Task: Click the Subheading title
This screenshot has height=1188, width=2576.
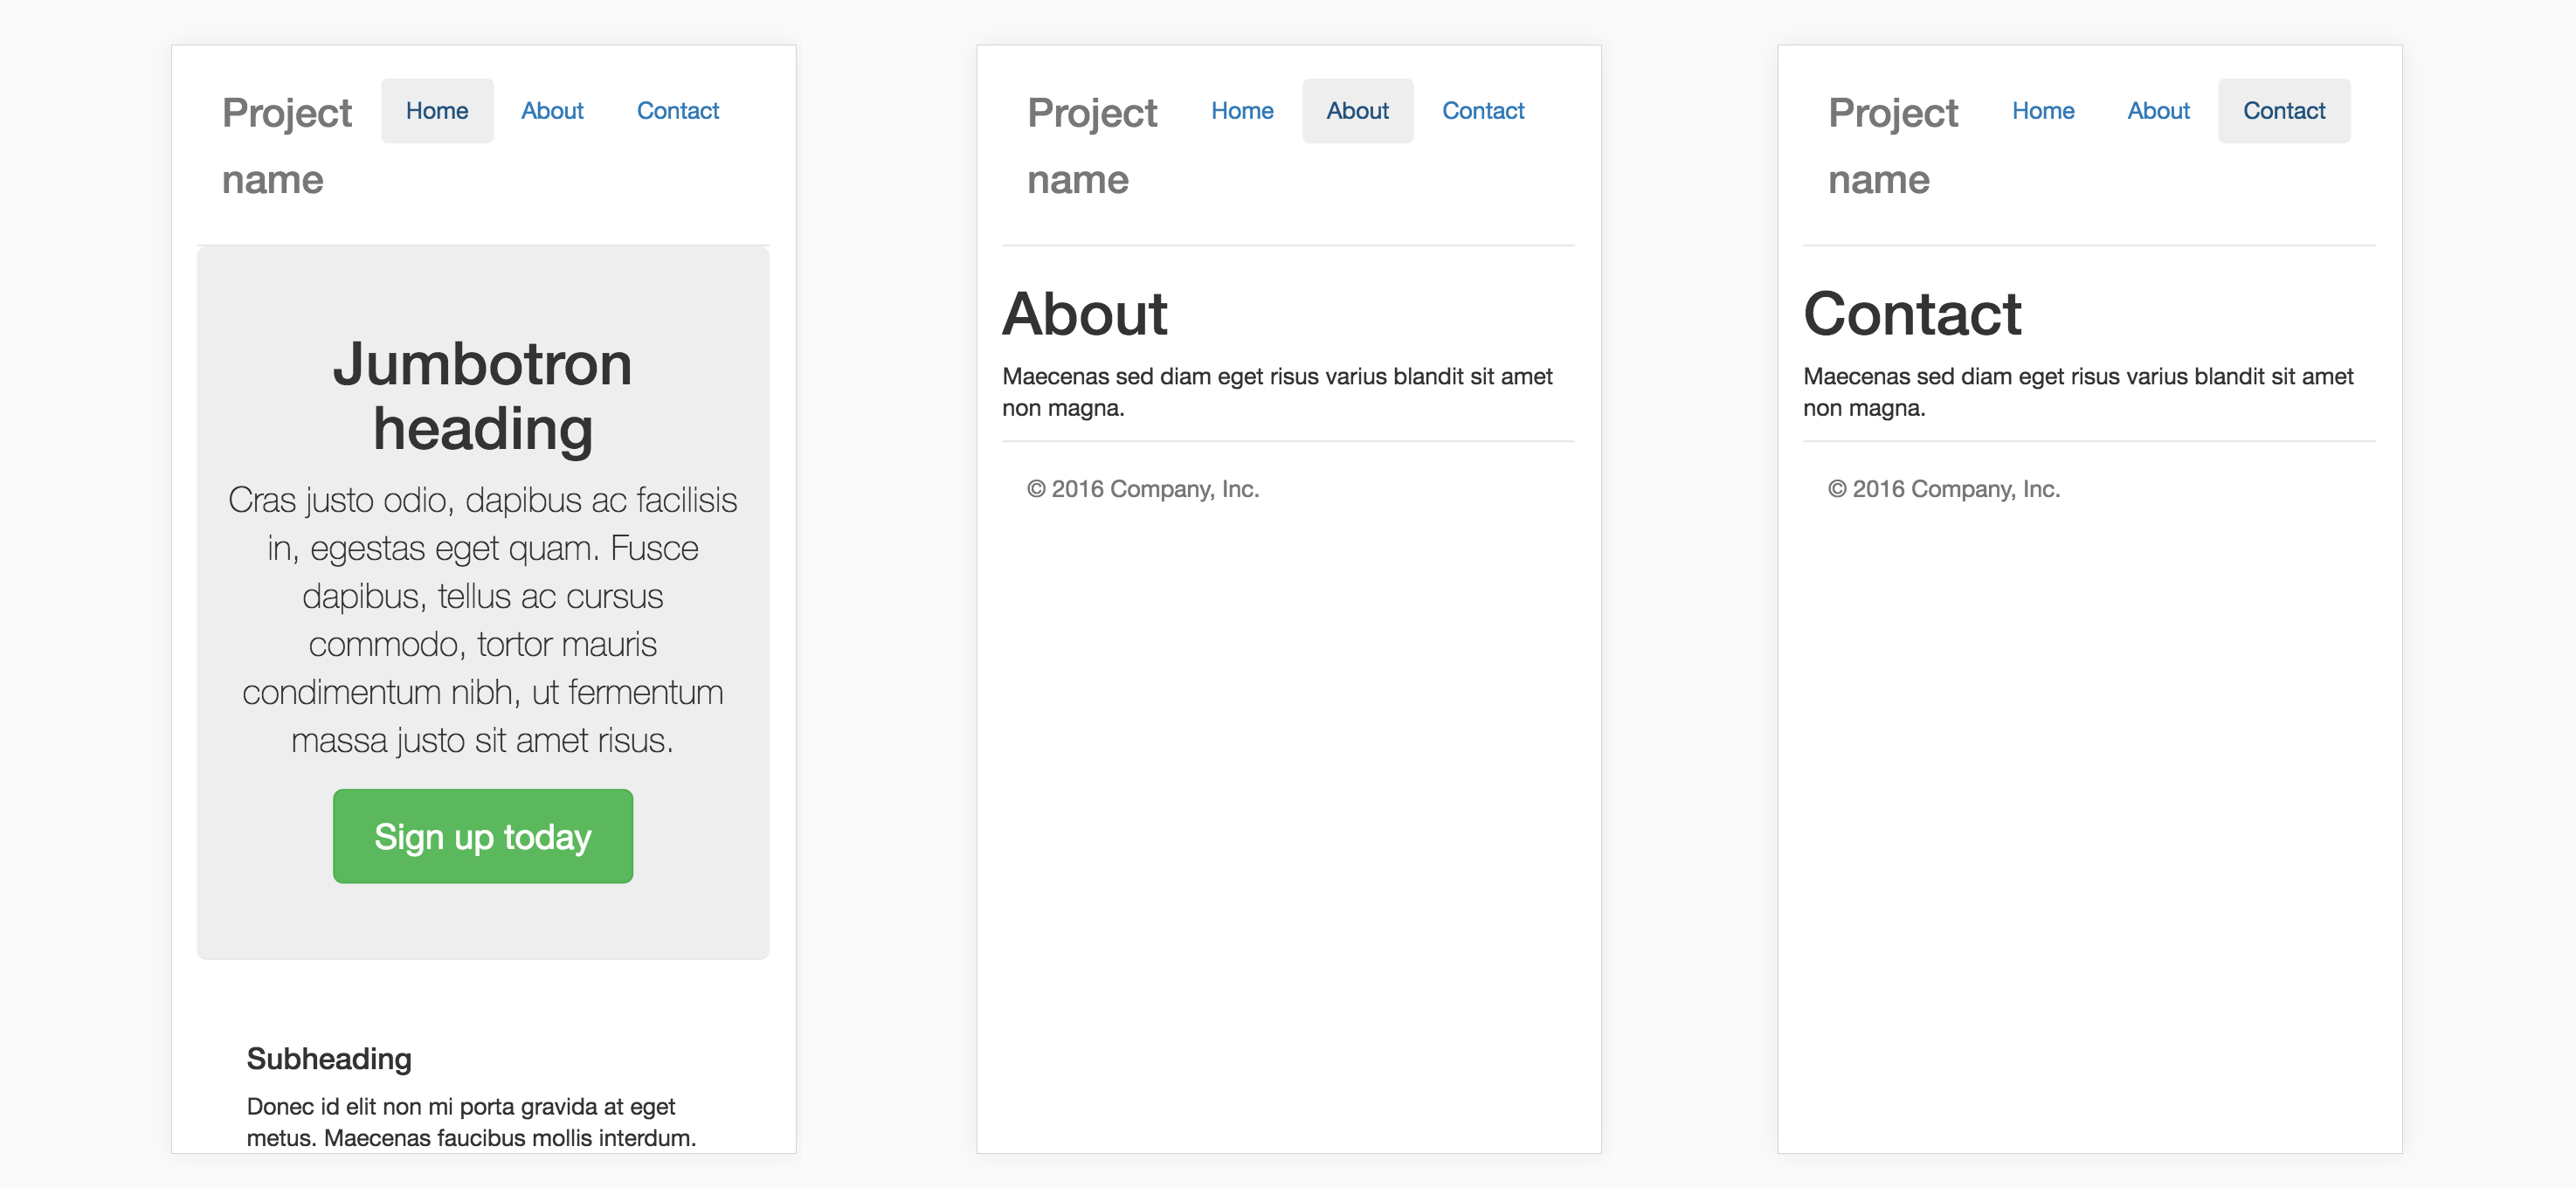Action: click(329, 1058)
